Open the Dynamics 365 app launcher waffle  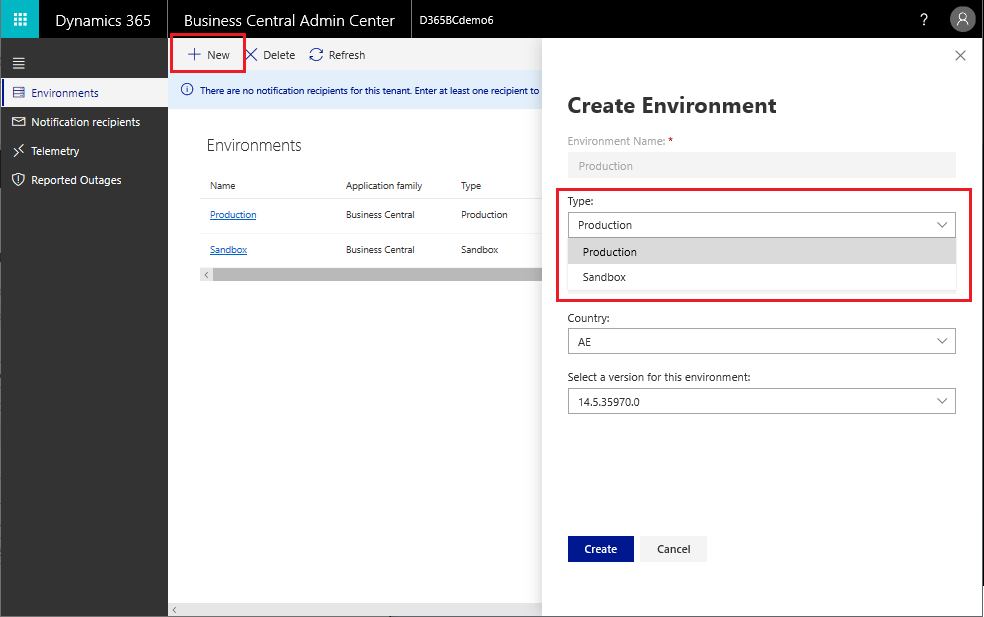point(20,19)
